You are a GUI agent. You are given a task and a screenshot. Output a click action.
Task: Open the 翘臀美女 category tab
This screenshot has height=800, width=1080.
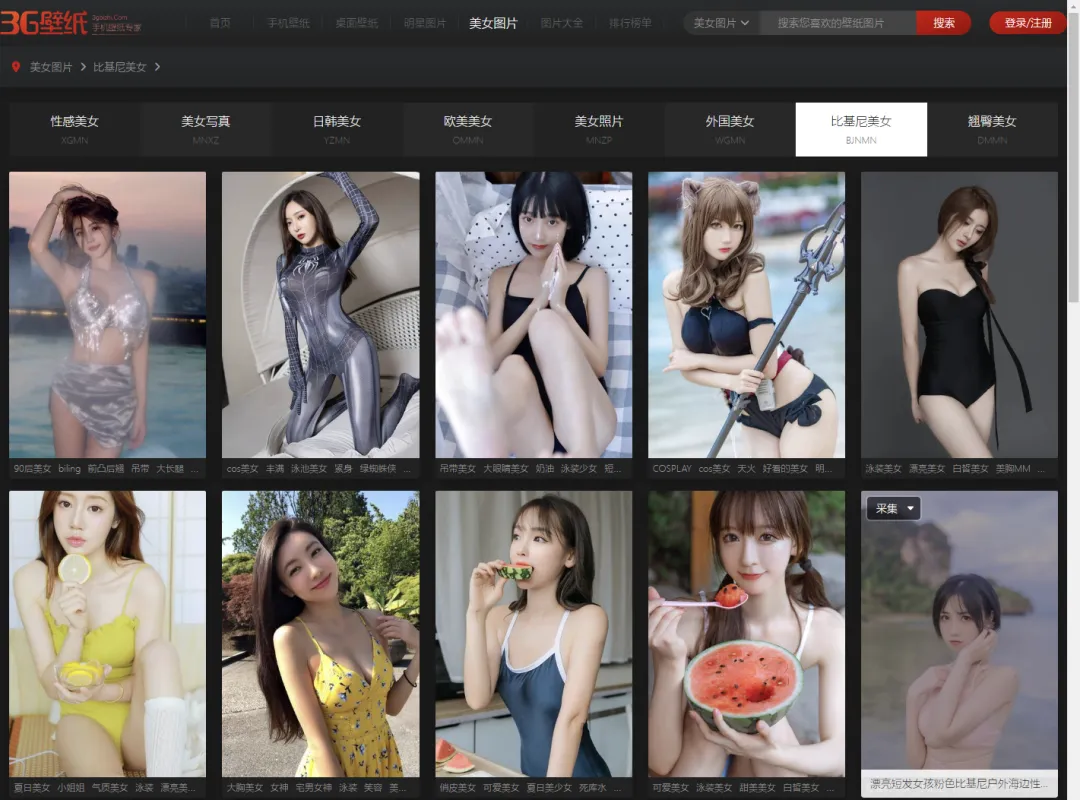[x=992, y=128]
